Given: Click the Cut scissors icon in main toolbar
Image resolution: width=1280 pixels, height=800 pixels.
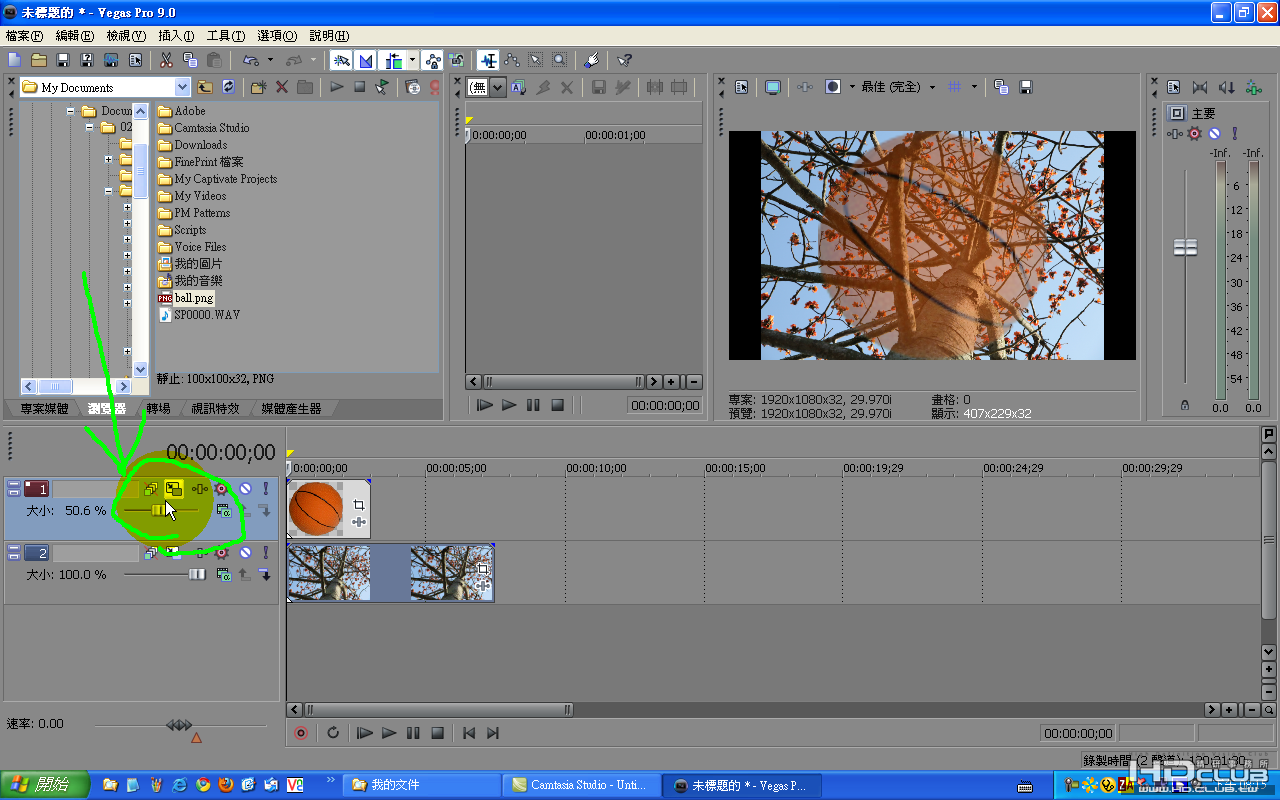Looking at the screenshot, I should (166, 61).
